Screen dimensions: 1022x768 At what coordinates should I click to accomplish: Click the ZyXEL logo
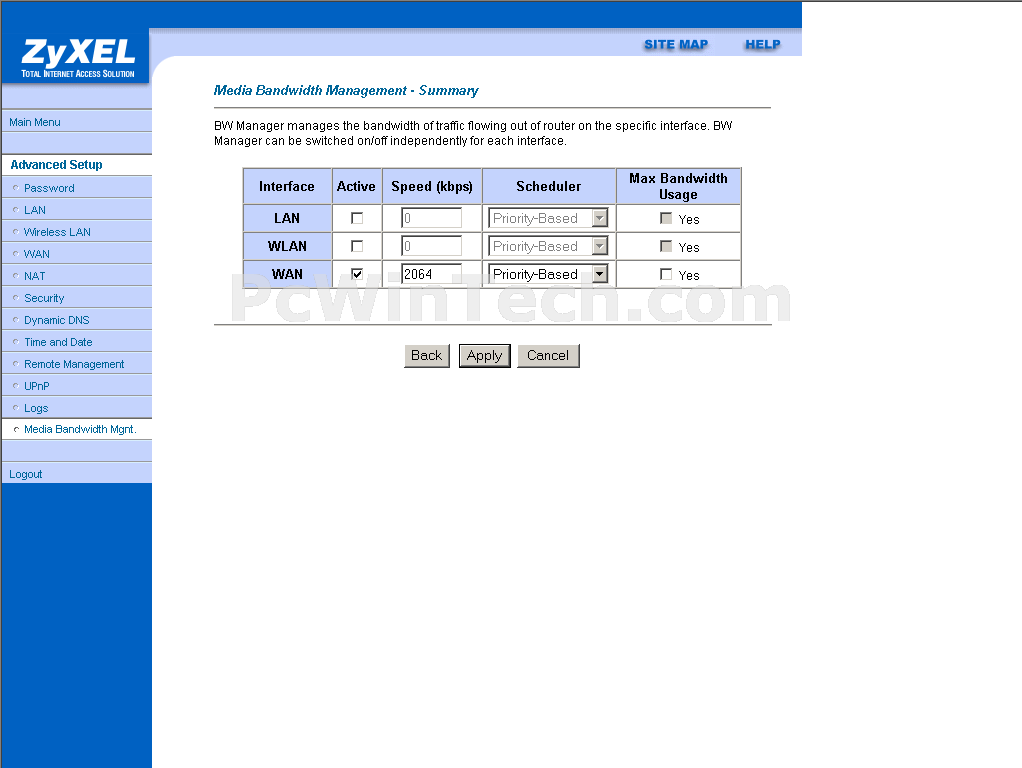[78, 58]
